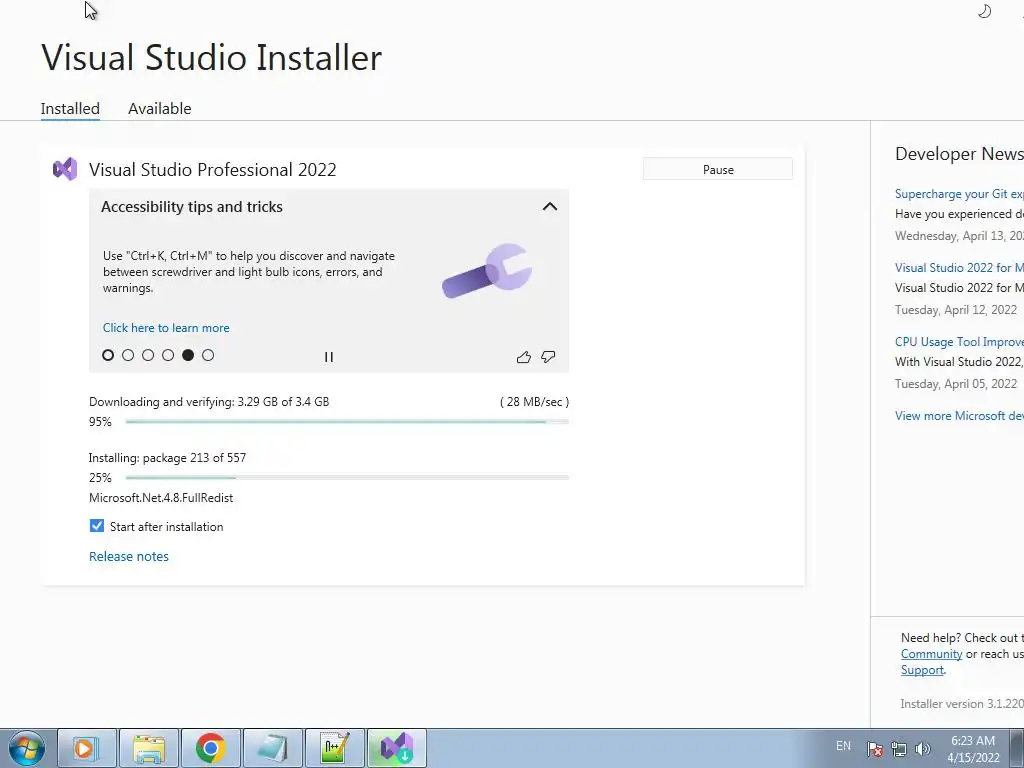Open the Community help link
Viewport: 1024px width, 768px height.
(931, 654)
